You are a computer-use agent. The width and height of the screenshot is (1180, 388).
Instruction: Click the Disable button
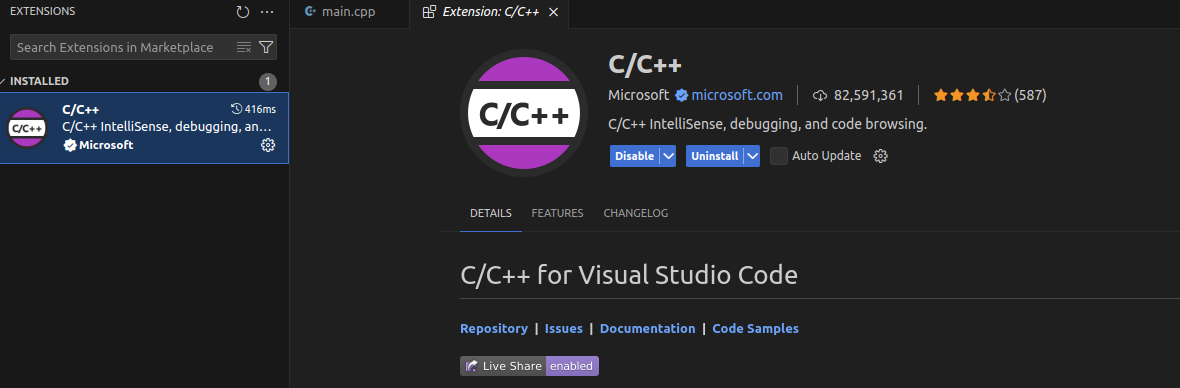(x=634, y=156)
